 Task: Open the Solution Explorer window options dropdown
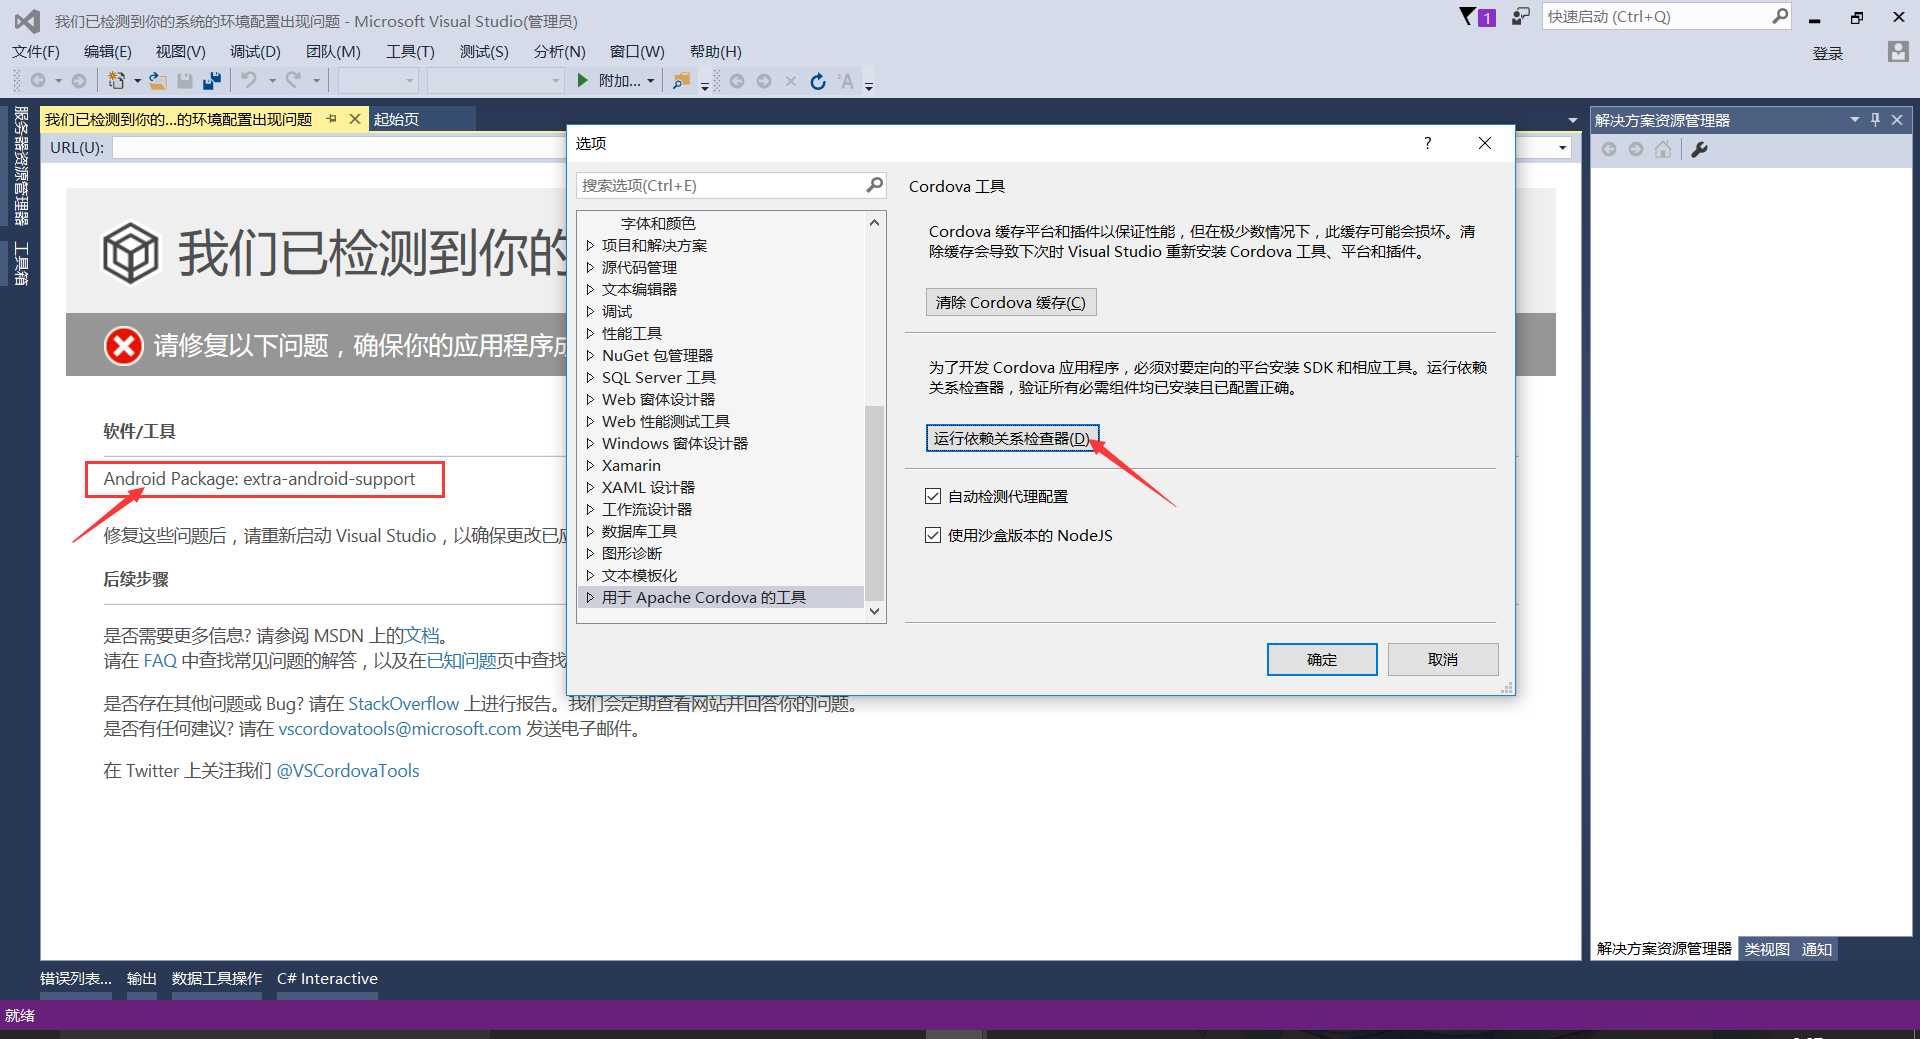pos(1855,120)
